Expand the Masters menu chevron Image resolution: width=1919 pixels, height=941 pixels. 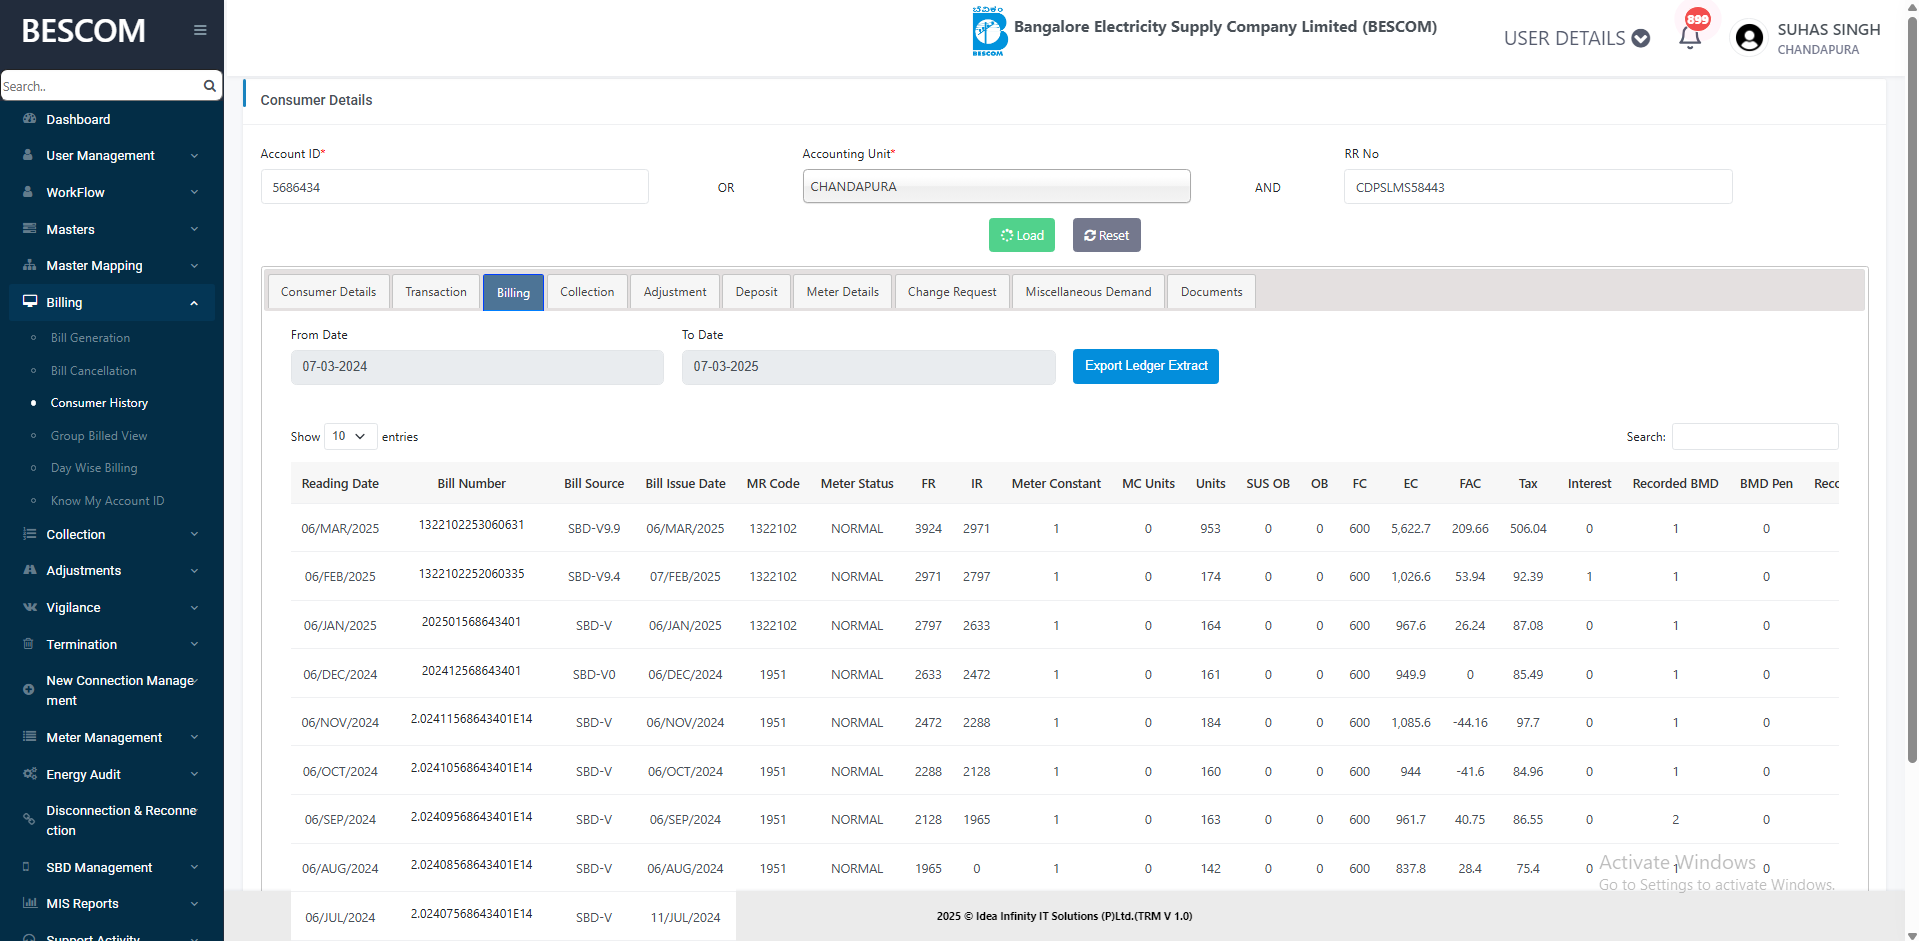pos(194,229)
